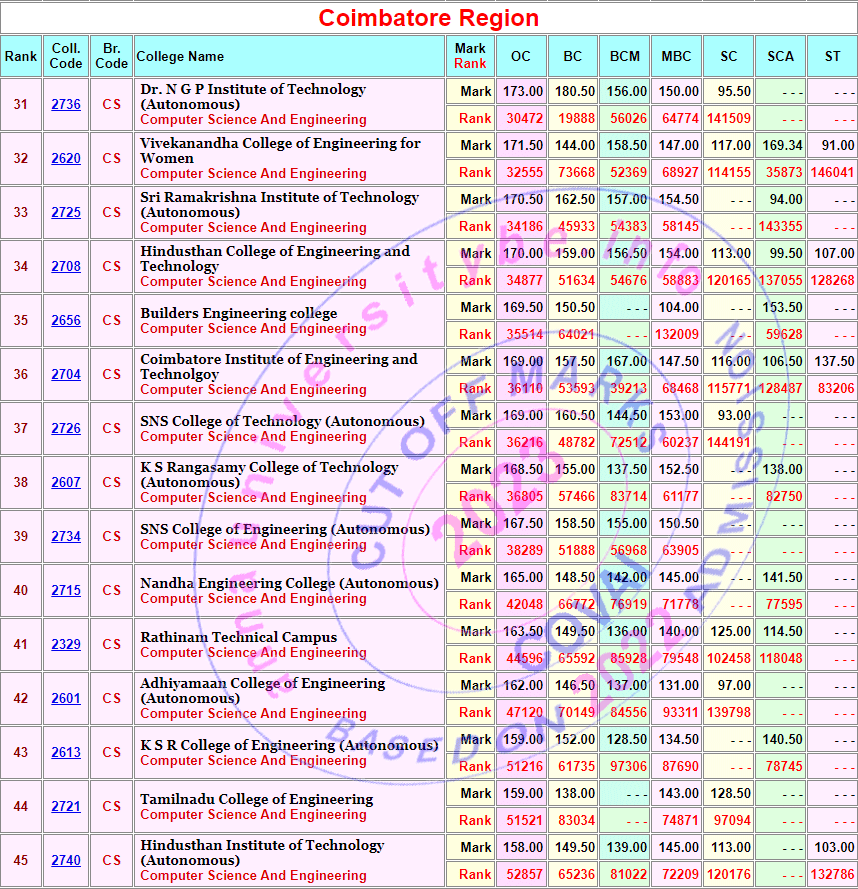This screenshot has height=889, width=858.
Task: Open college code 2613 link
Action: (x=66, y=753)
